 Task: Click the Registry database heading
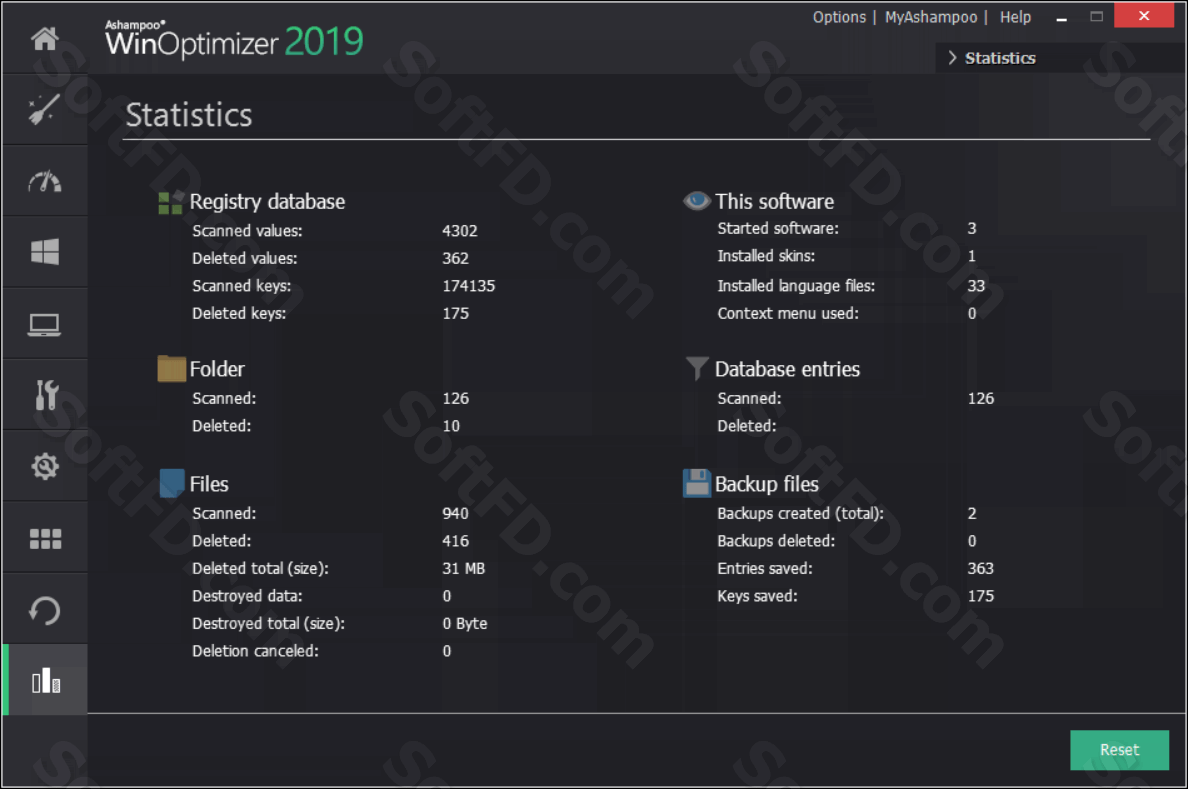(x=267, y=202)
